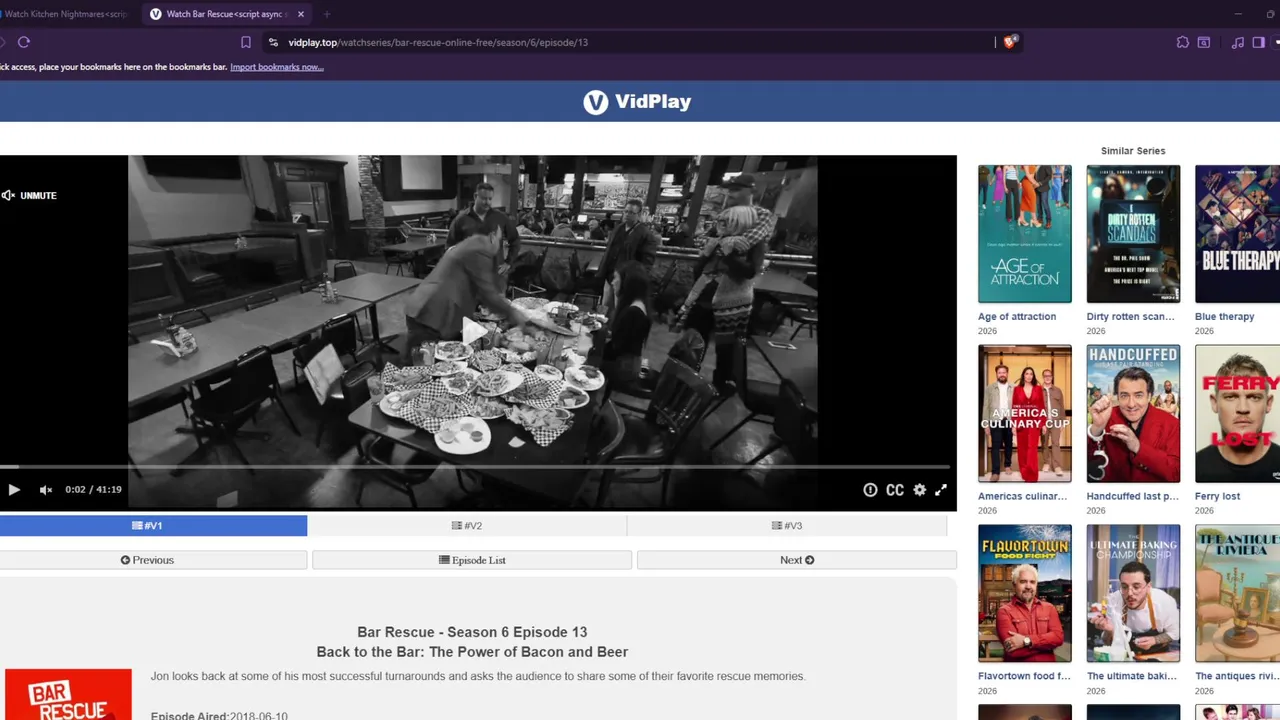Screen dimensions: 1280x720
Task: Bookmark this page with the bookmark icon
Action: [x=246, y=42]
